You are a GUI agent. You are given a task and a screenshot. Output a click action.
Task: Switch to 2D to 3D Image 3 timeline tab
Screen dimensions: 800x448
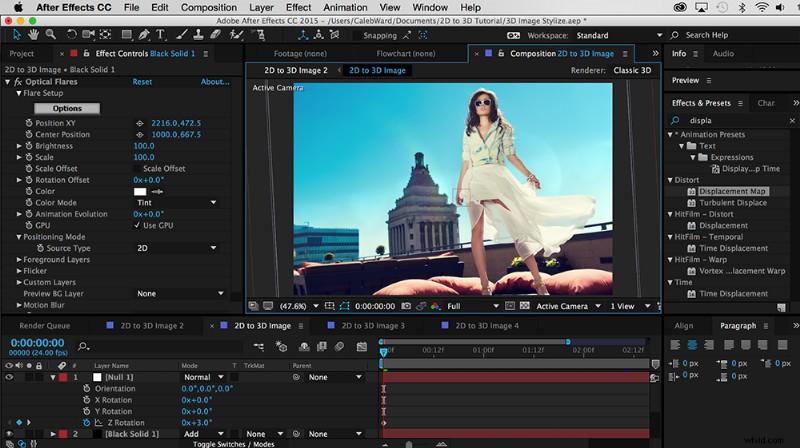pos(372,326)
